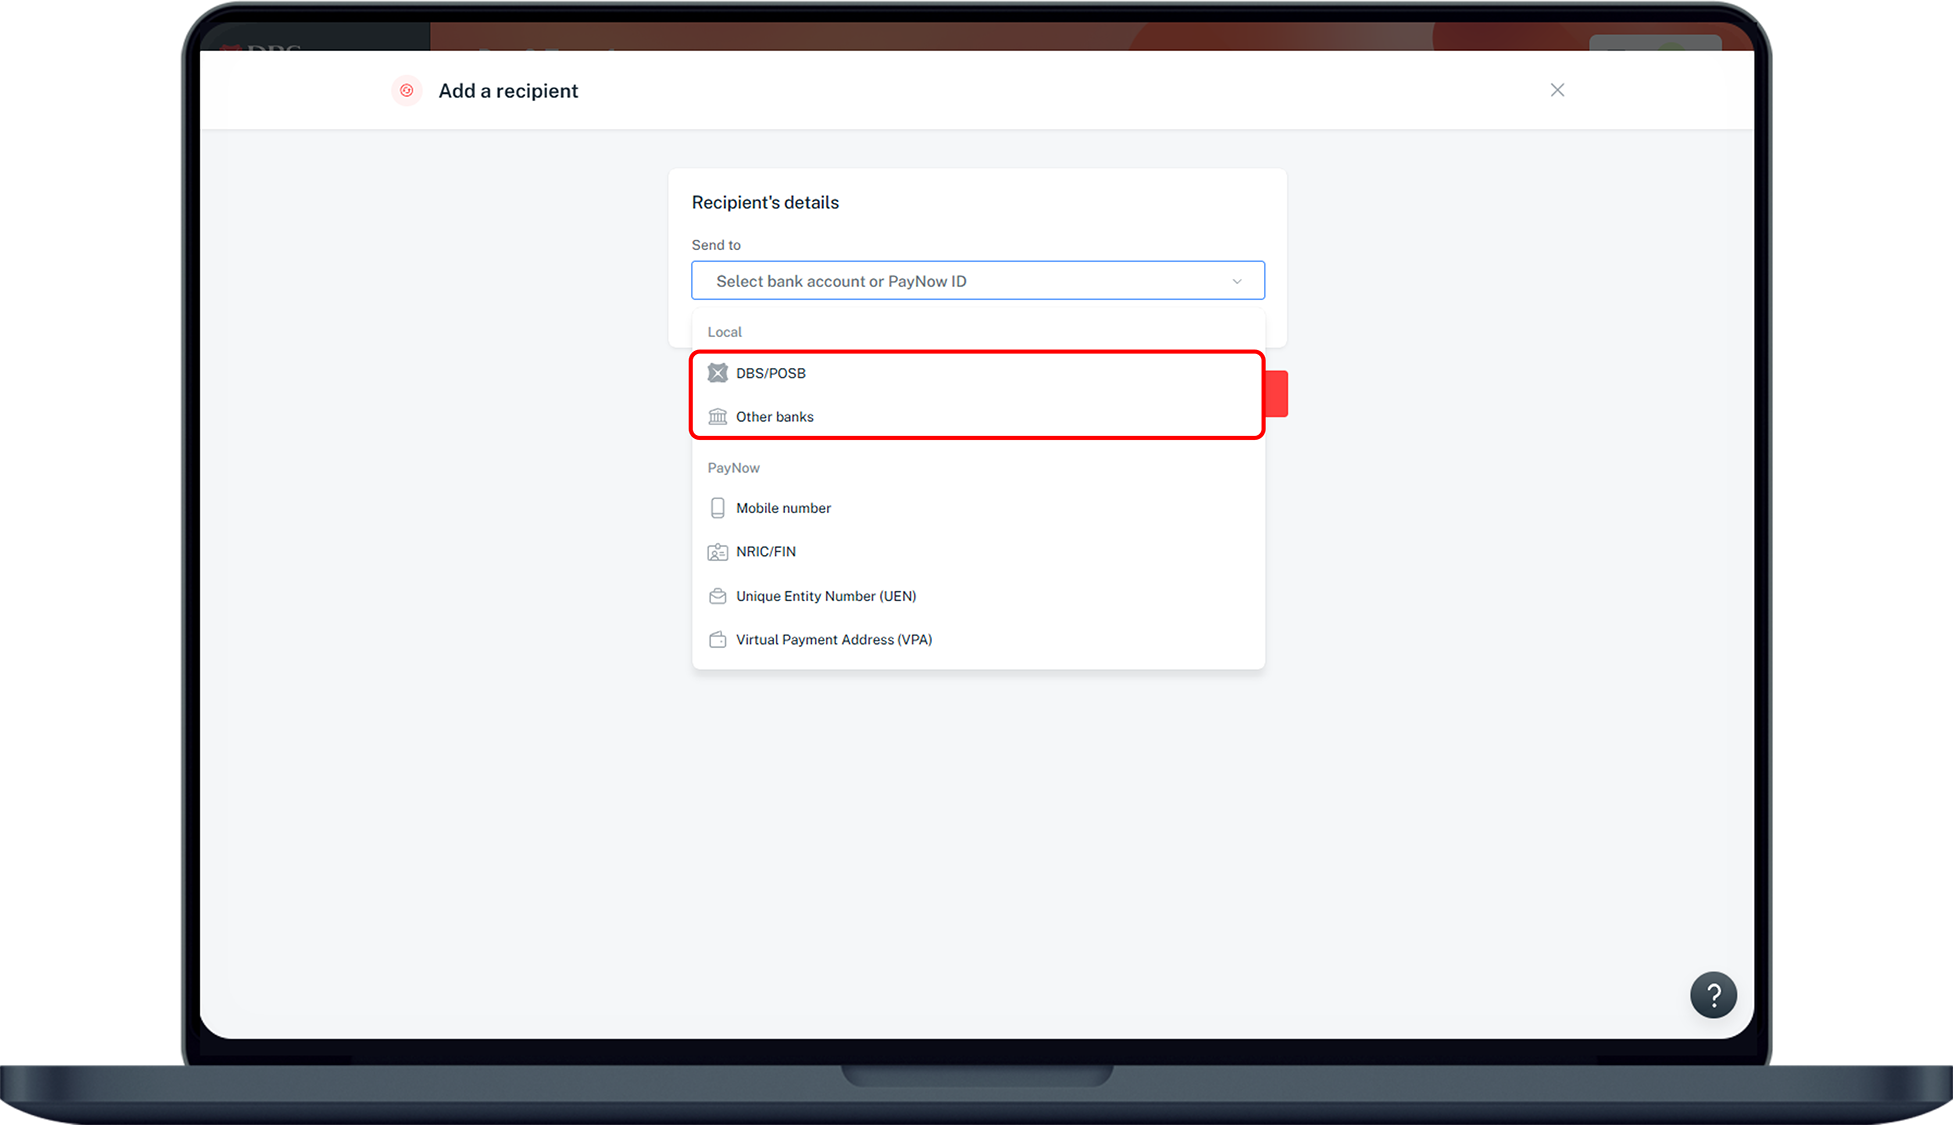Image resolution: width=1953 pixels, height=1125 pixels.
Task: Click the Other banks building icon
Action: [717, 417]
